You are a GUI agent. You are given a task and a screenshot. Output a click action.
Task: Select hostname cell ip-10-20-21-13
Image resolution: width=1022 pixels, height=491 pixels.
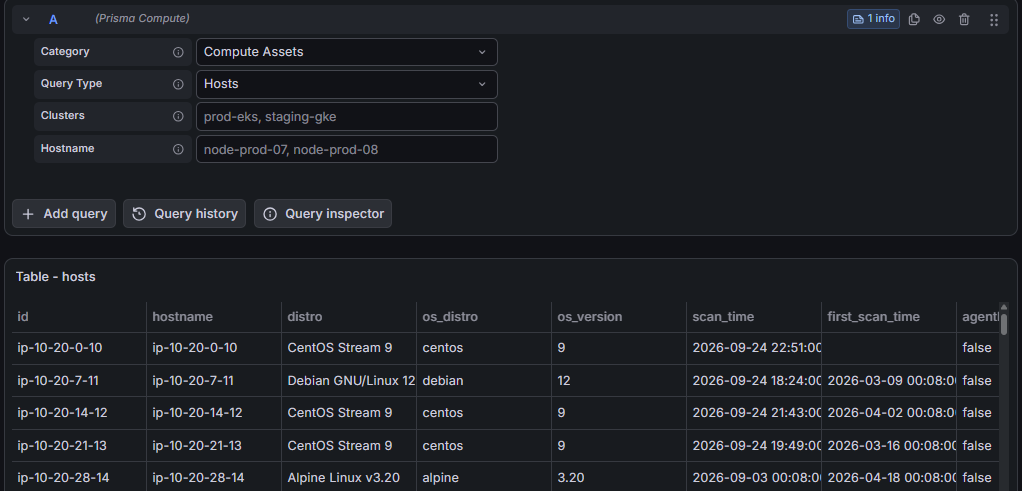point(214,446)
